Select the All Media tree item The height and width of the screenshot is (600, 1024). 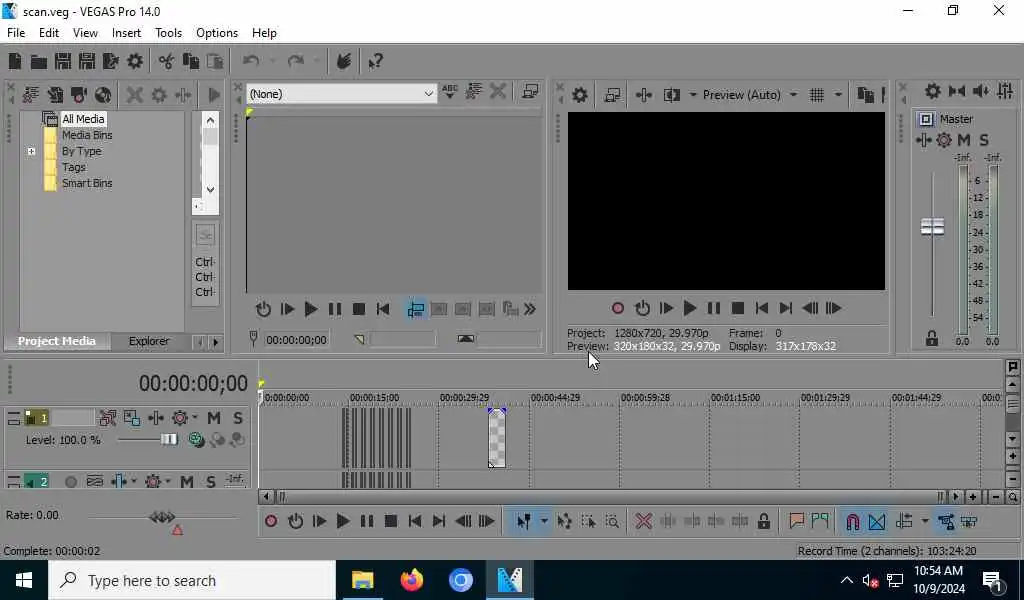83,119
